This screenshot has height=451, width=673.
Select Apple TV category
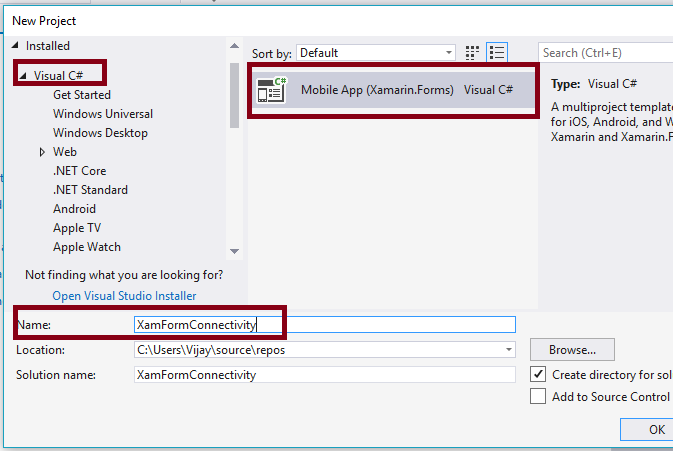point(77,228)
